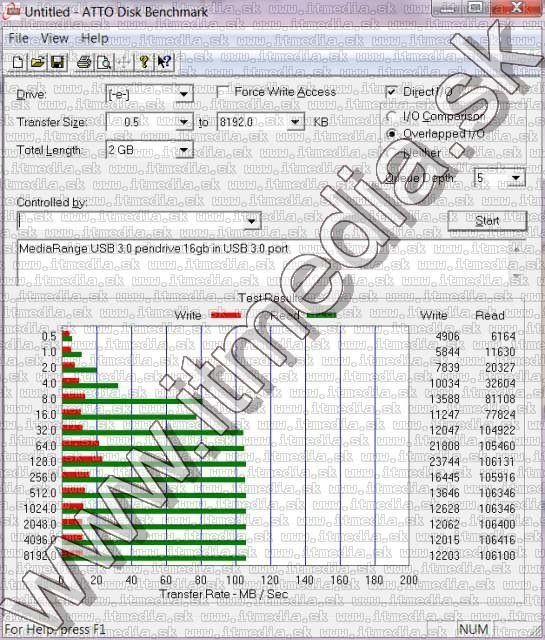
Task: Click the crosshair move toolbar icon
Action: (124, 62)
